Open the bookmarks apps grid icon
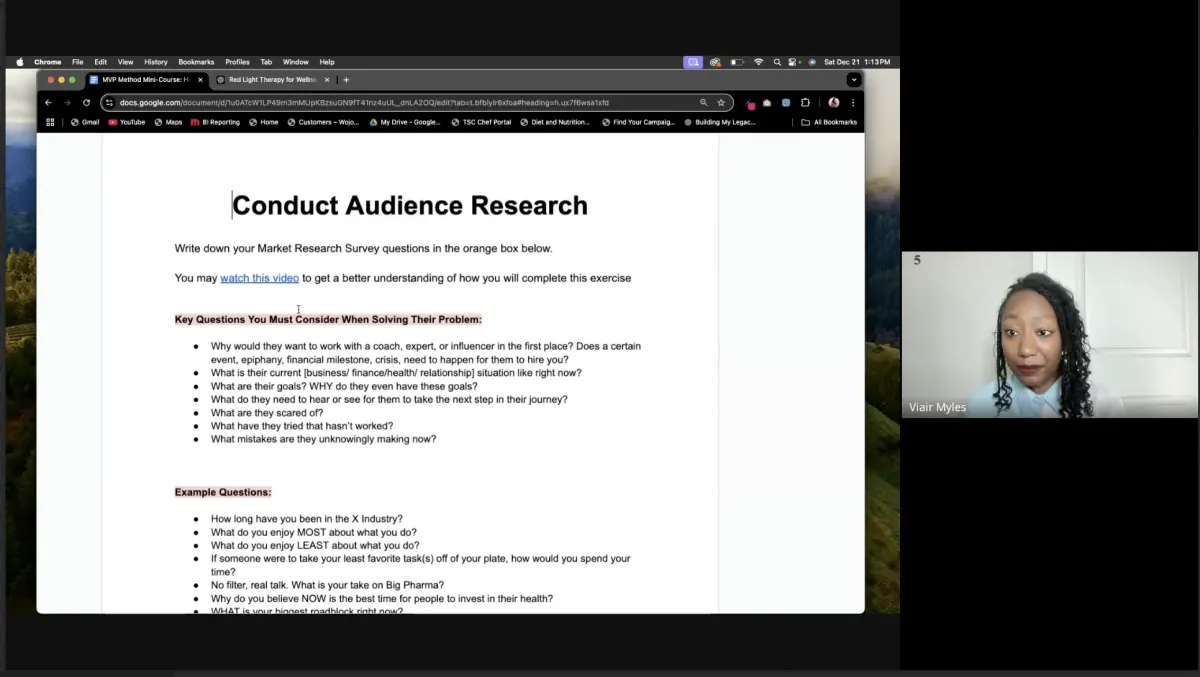The width and height of the screenshot is (1200, 677). (x=51, y=122)
